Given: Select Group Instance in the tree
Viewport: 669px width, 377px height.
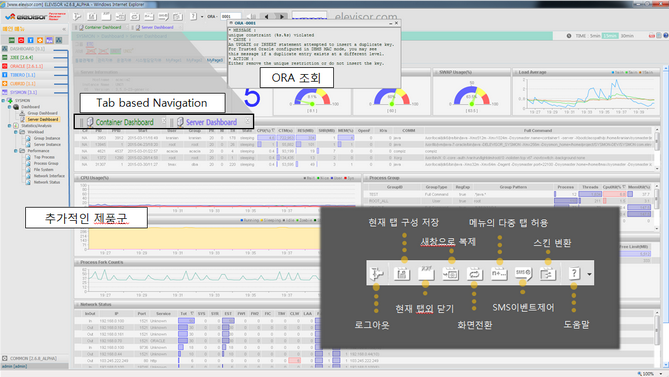Looking at the screenshot, I should point(47,138).
